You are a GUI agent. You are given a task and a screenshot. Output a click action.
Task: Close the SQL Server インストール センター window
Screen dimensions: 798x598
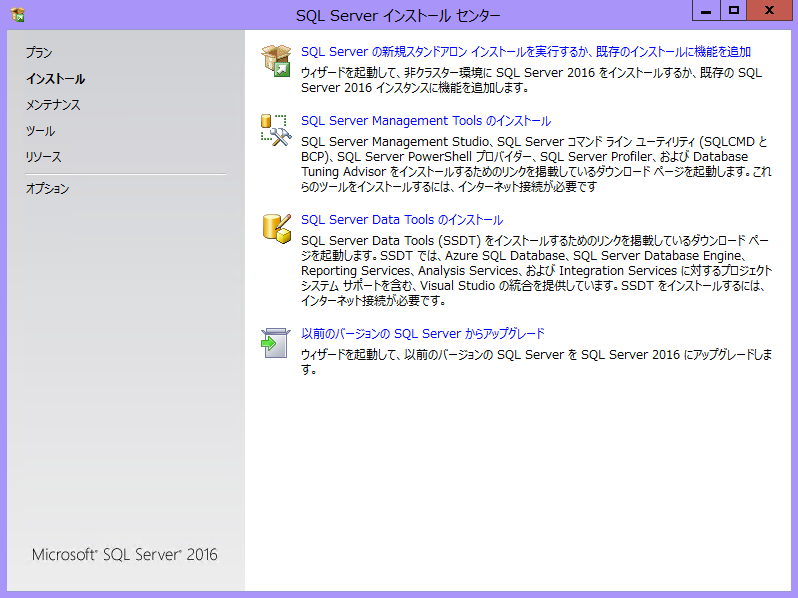[x=768, y=11]
